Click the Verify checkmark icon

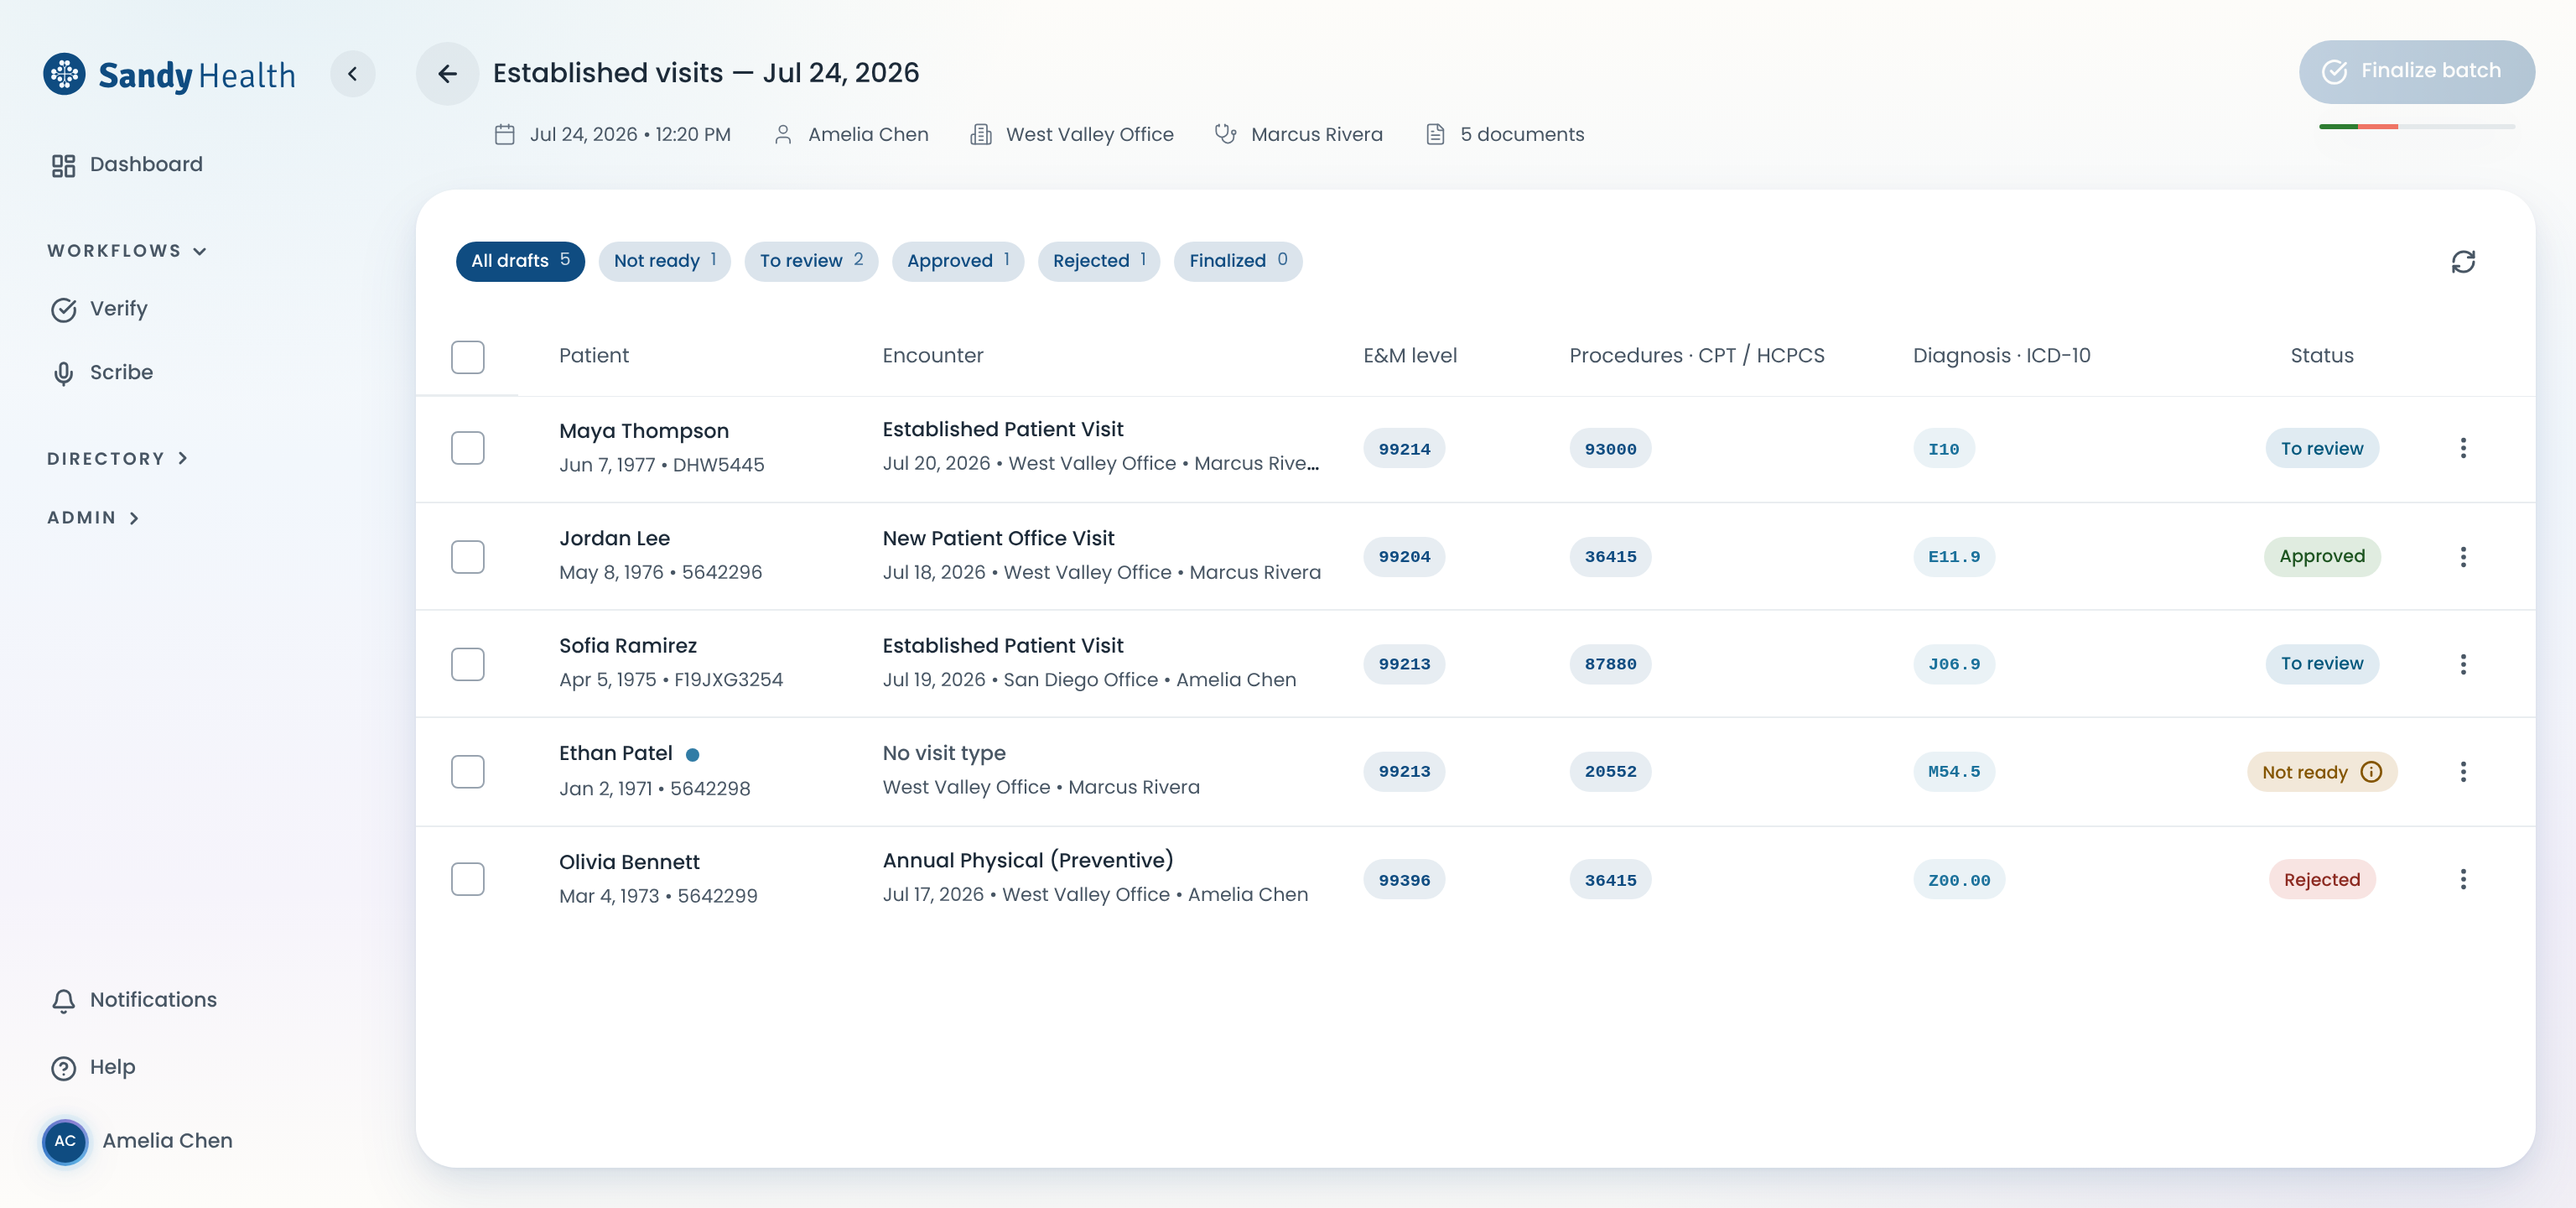pyautogui.click(x=63, y=310)
